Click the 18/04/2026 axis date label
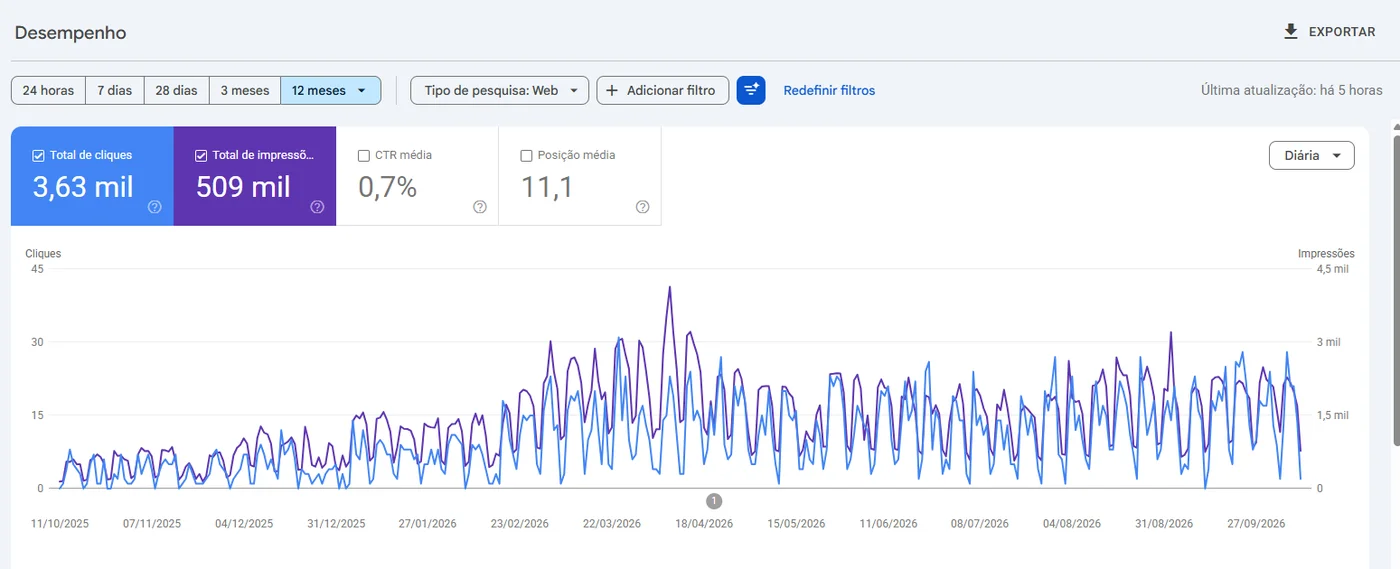This screenshot has height=569, width=1400. (704, 523)
